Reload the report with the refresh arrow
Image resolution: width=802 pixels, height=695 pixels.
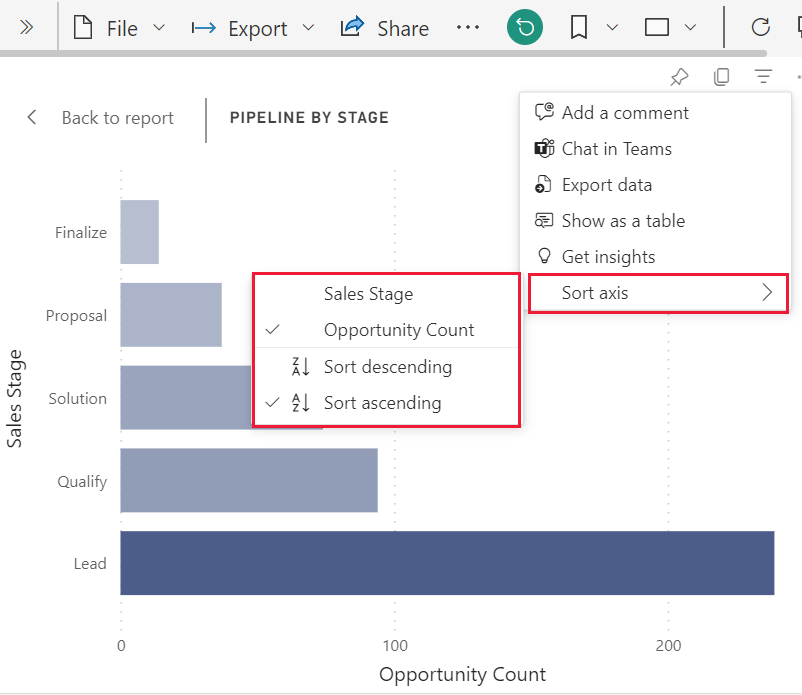point(759,28)
